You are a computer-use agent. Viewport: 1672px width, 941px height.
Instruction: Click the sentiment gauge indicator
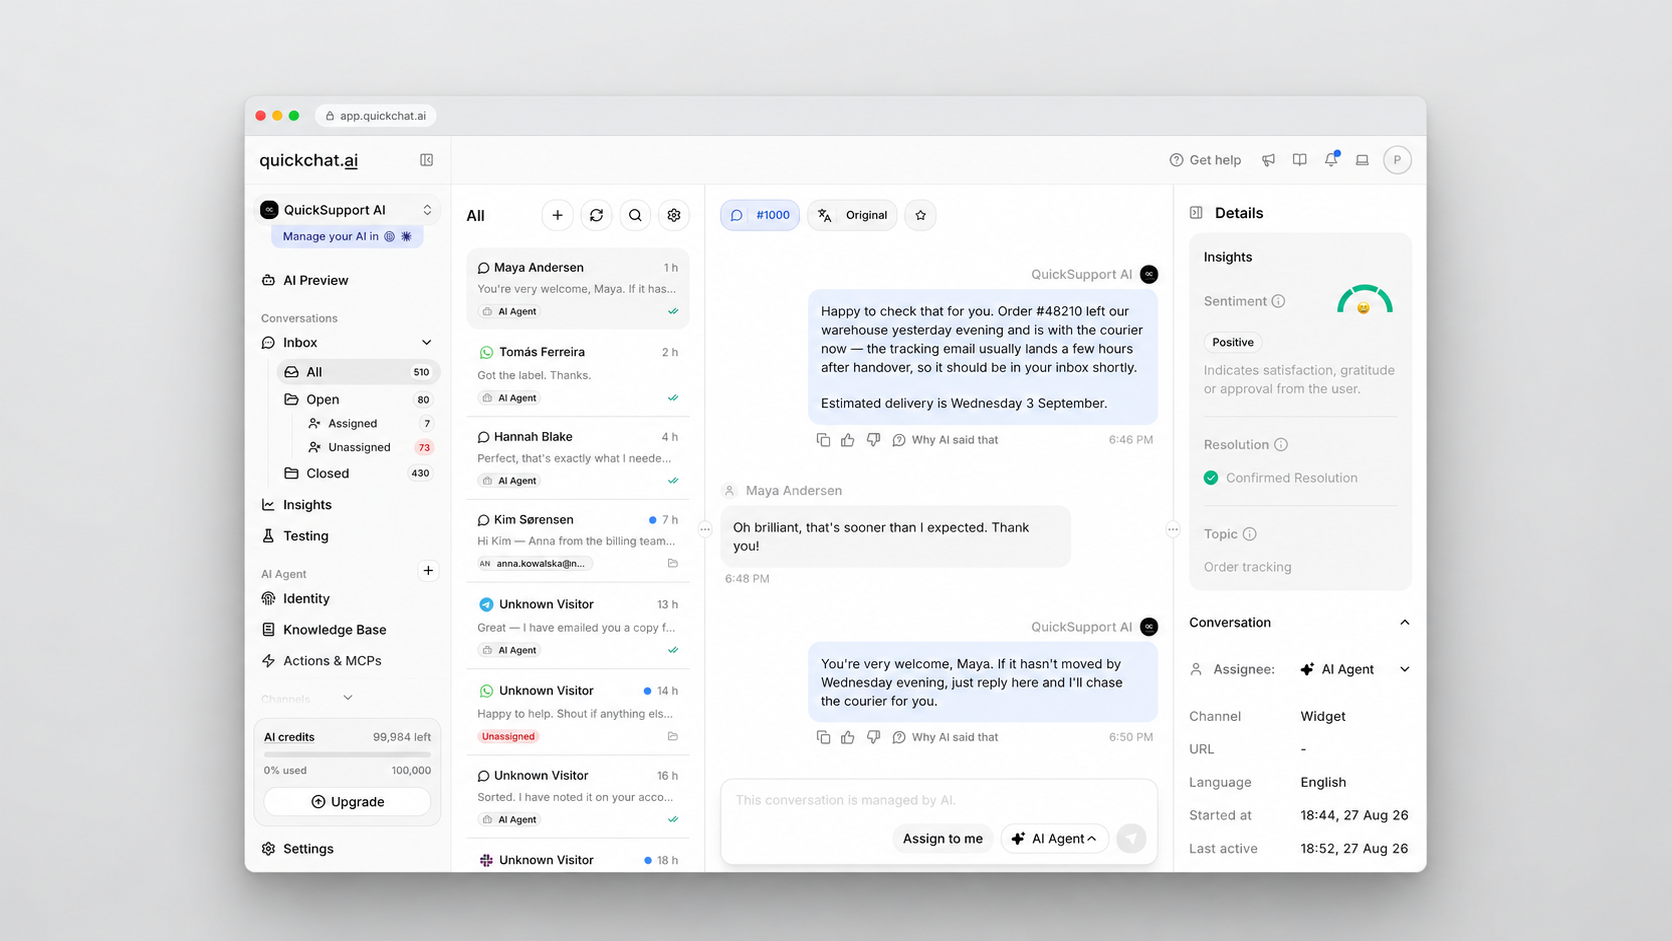(x=1365, y=300)
